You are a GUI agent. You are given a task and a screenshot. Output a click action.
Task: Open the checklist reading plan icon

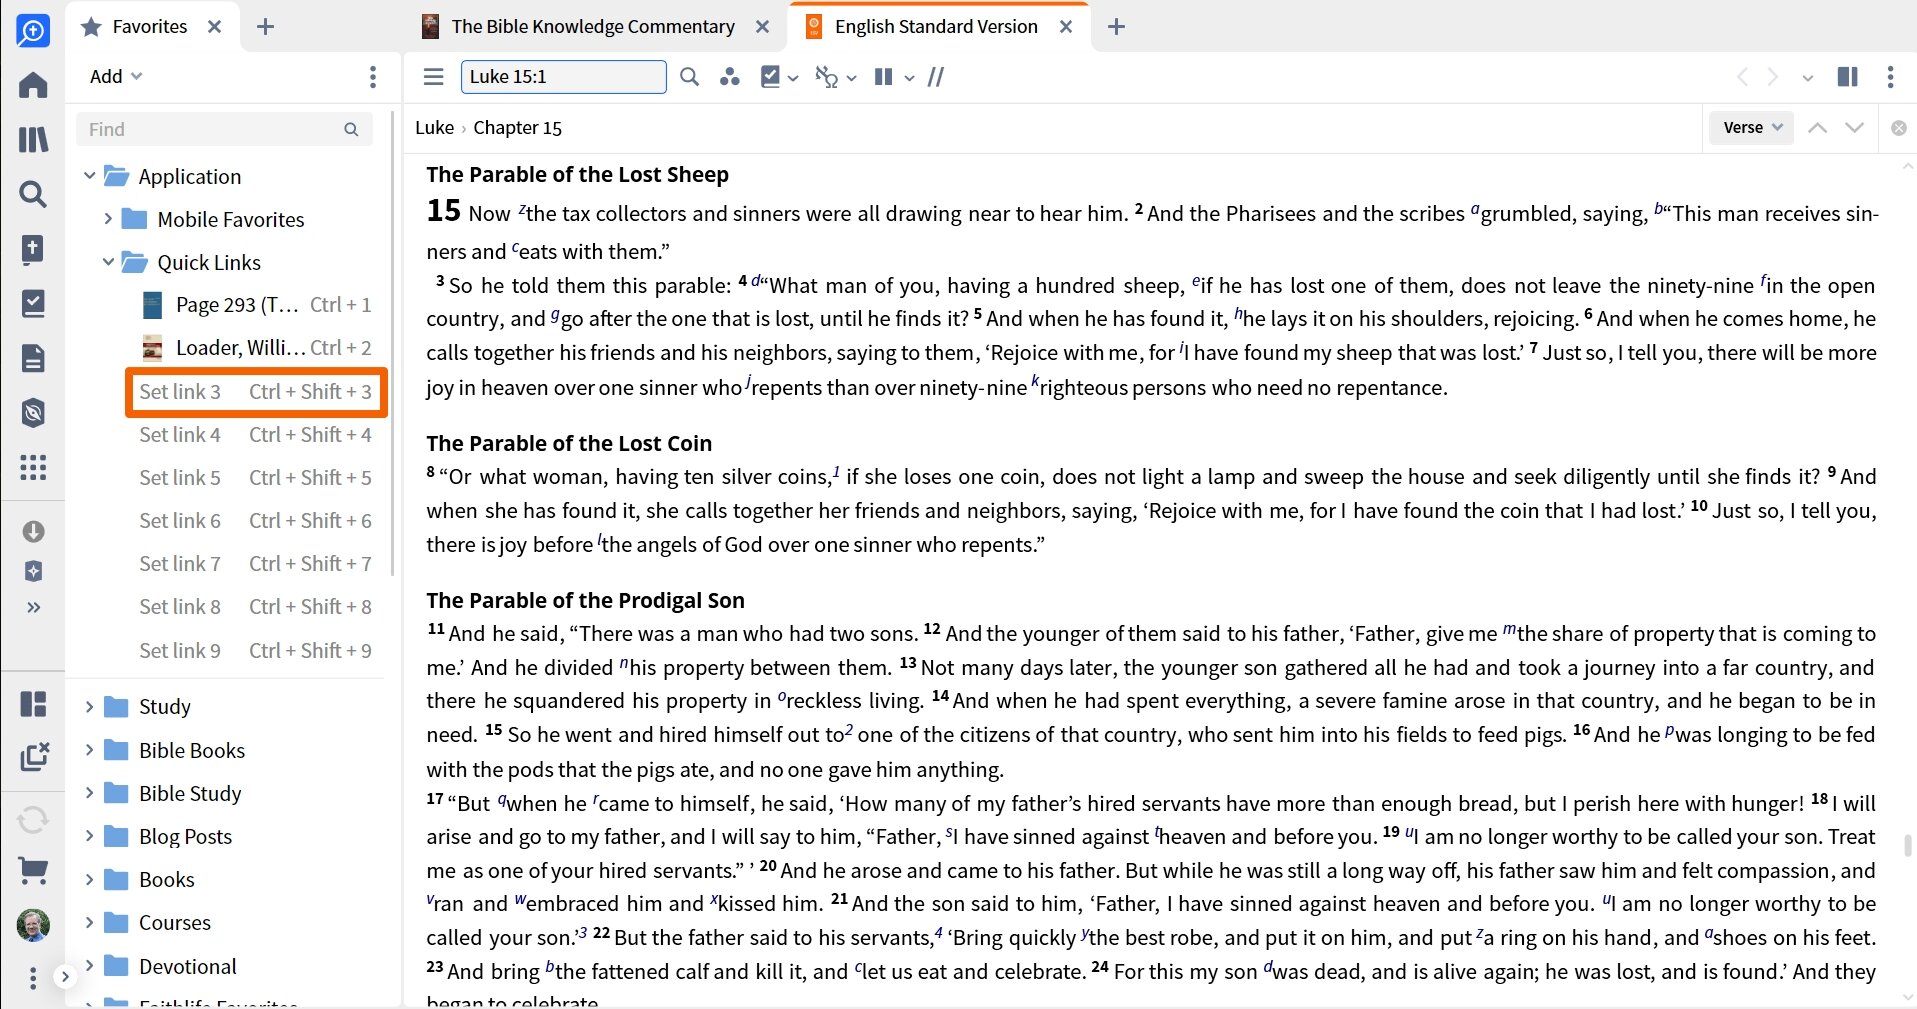(33, 303)
